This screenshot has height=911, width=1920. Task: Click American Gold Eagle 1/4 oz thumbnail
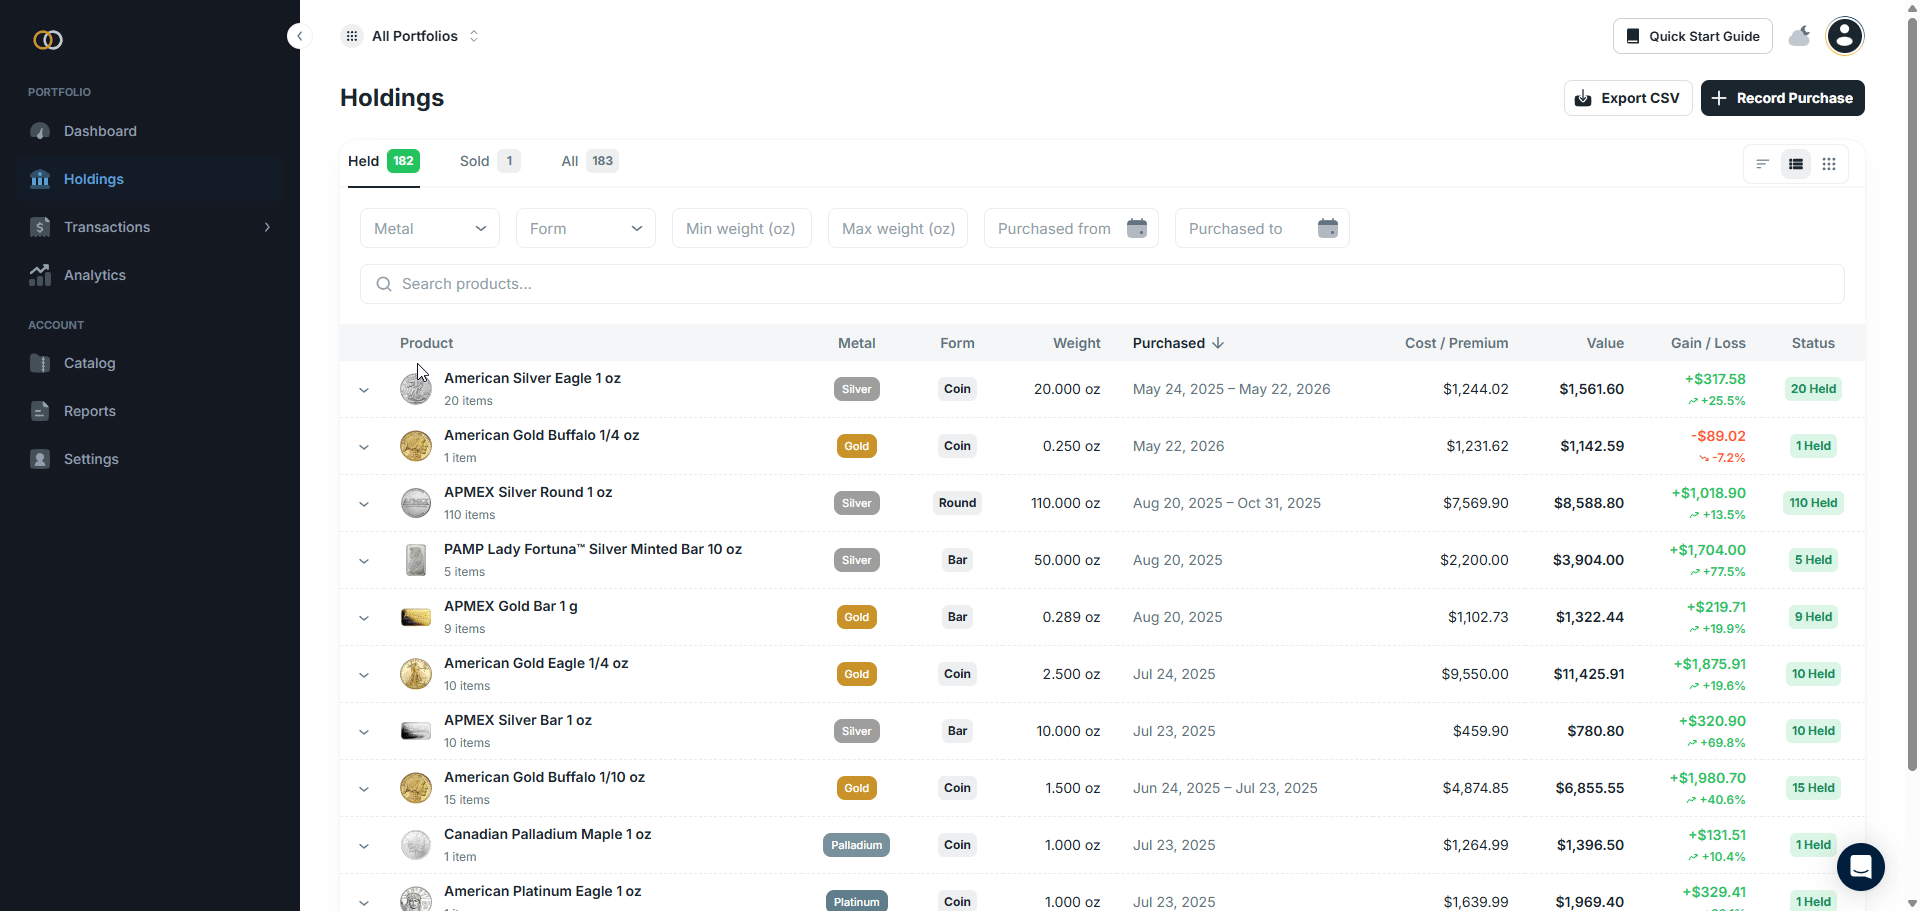416,674
